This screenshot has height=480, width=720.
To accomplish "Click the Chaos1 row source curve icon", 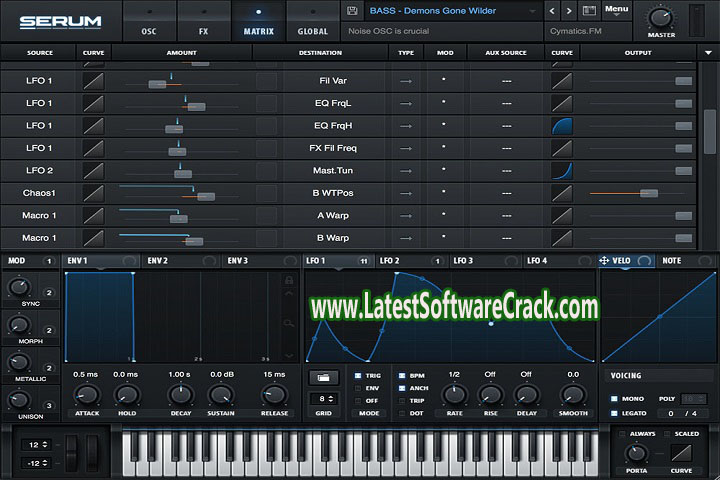I will [x=93, y=193].
